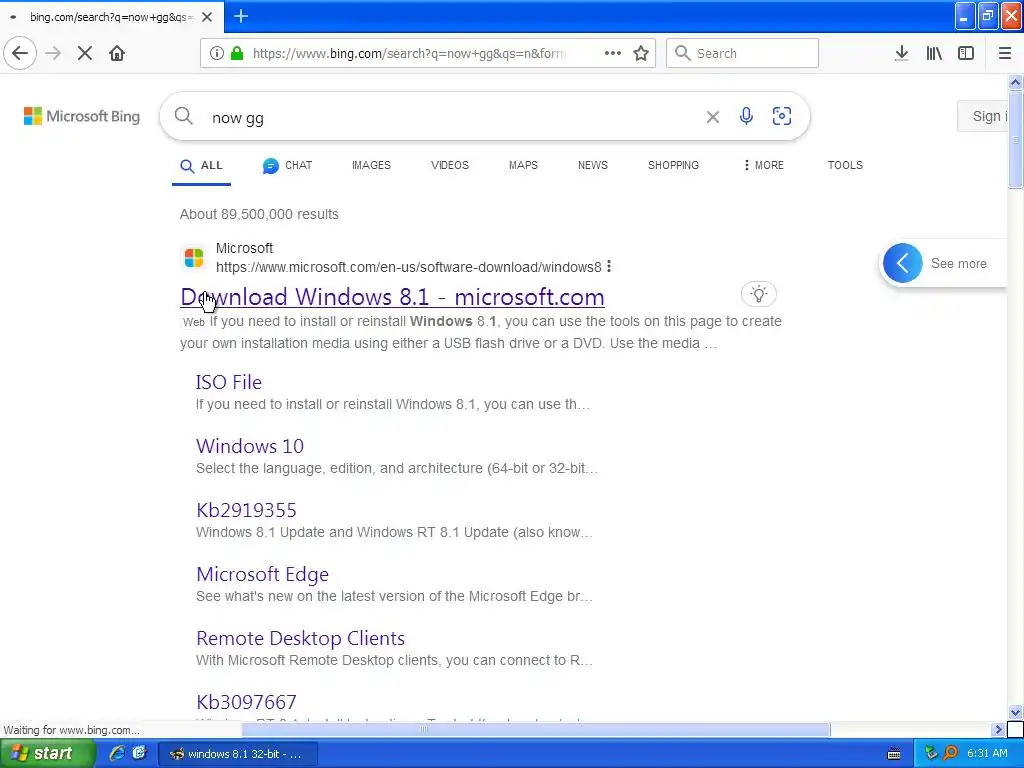
Task: Open the ISO File sublink
Action: pos(229,382)
